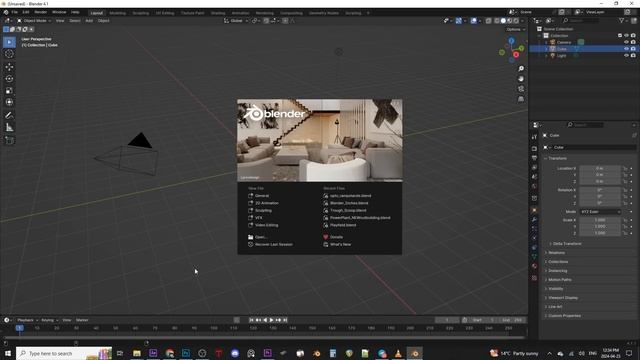640x360 pixels.
Task: Open the outliner filter funnel
Action: click(x=621, y=20)
